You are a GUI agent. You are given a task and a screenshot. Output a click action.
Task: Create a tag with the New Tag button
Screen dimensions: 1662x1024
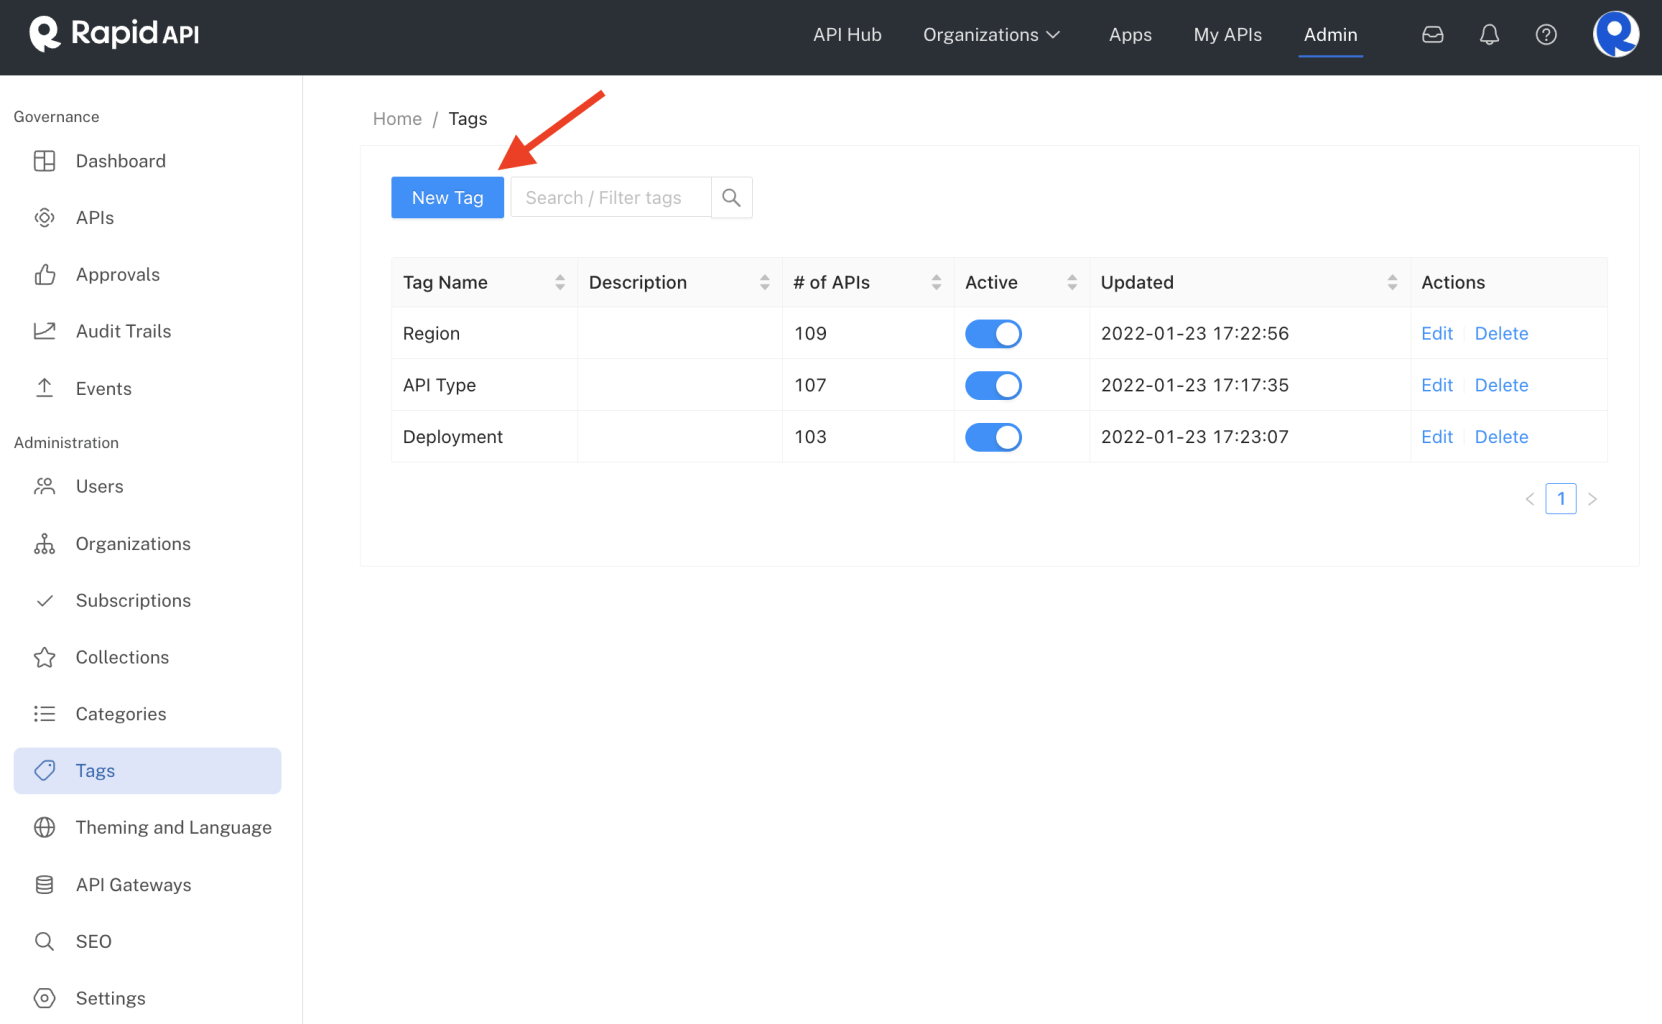point(447,198)
